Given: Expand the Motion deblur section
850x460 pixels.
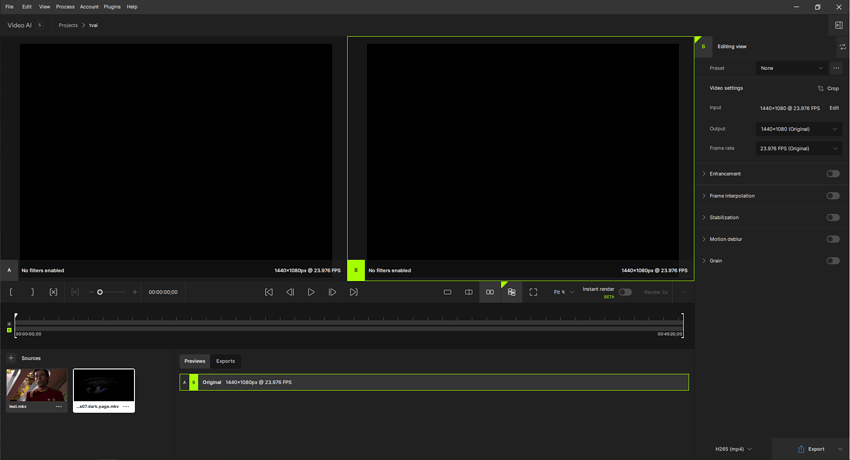Looking at the screenshot, I should pyautogui.click(x=704, y=239).
